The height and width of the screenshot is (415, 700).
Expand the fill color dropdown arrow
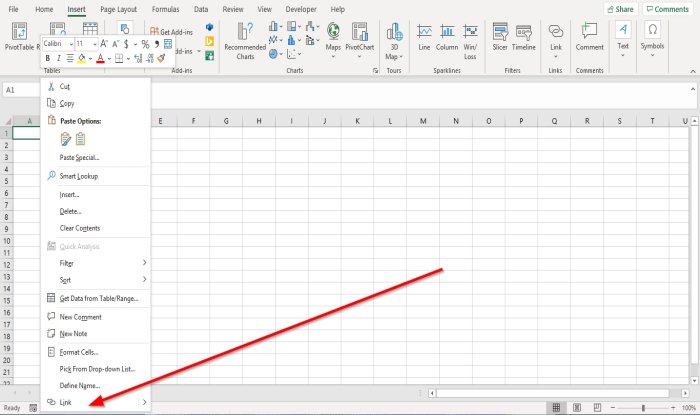(x=90, y=58)
